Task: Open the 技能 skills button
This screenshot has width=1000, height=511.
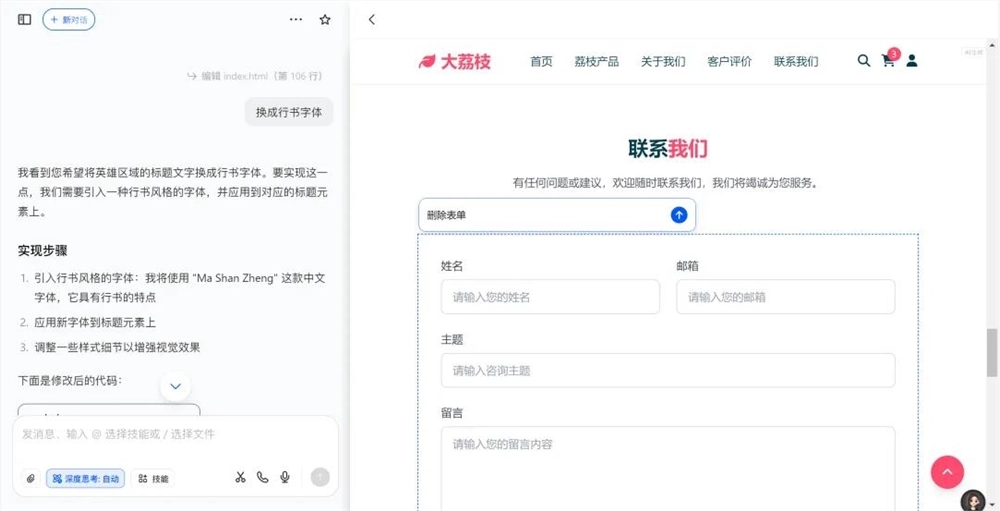Action: (x=153, y=478)
